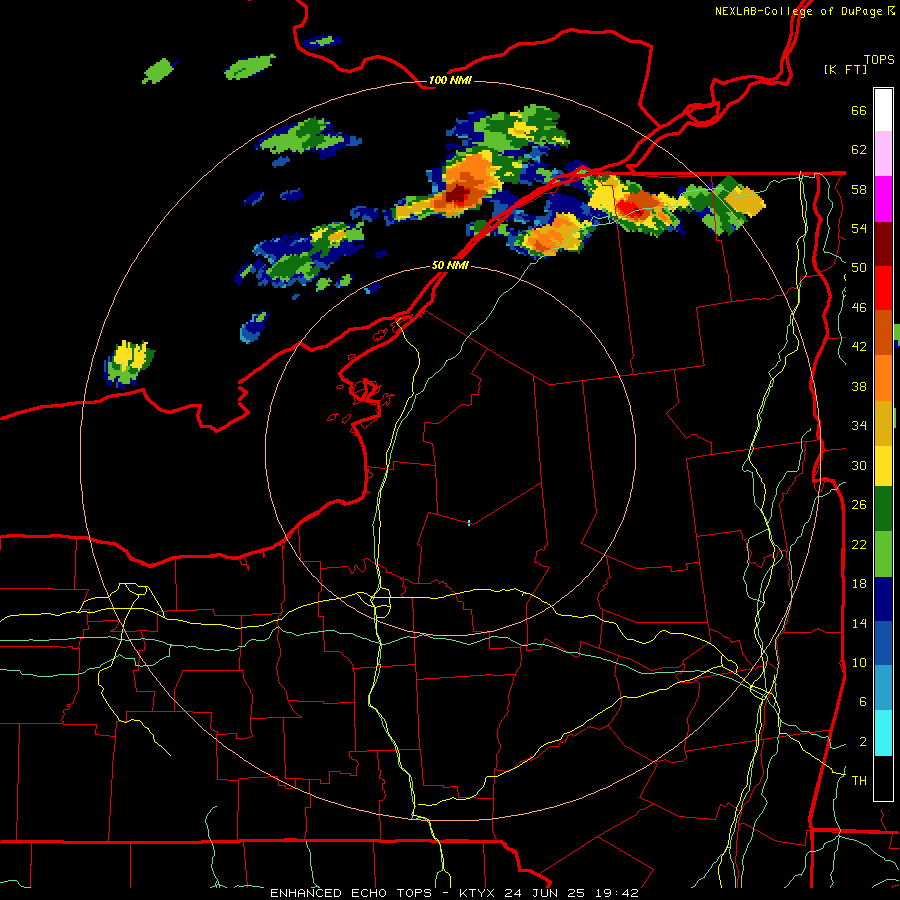Click the "34" legend value
Screen dimensions: 900x900
[x=859, y=425]
